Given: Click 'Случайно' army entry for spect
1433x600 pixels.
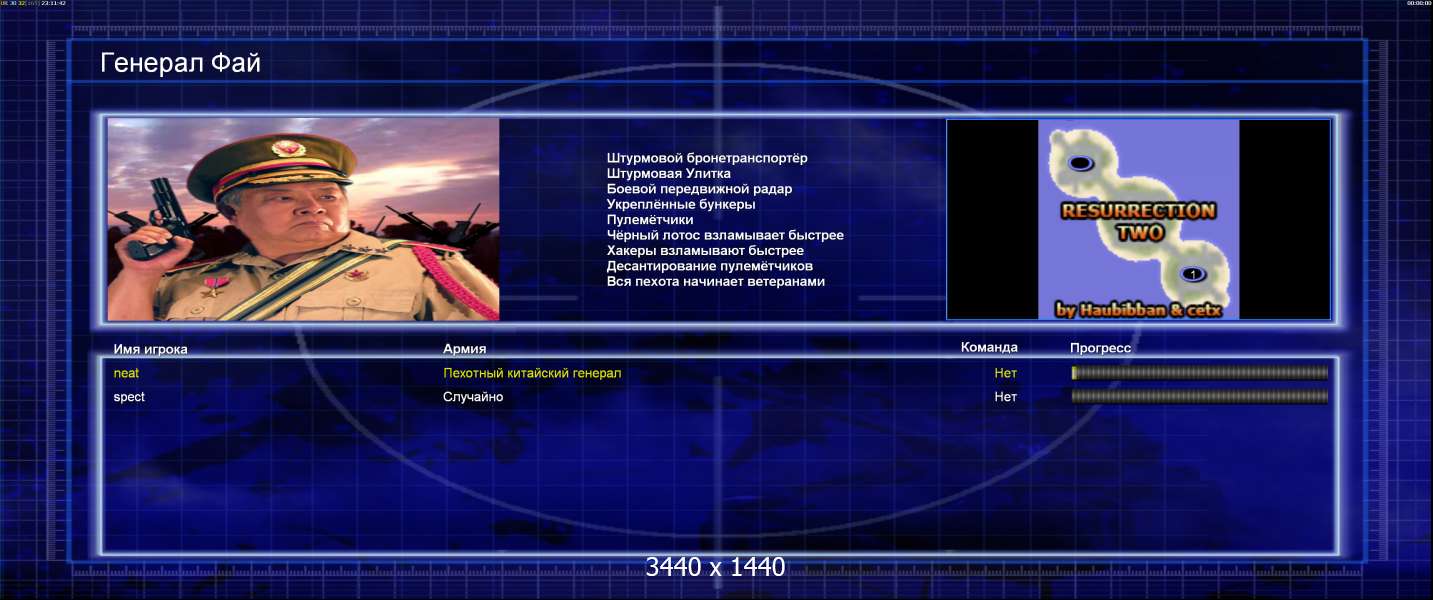Looking at the screenshot, I should pyautogui.click(x=473, y=397).
